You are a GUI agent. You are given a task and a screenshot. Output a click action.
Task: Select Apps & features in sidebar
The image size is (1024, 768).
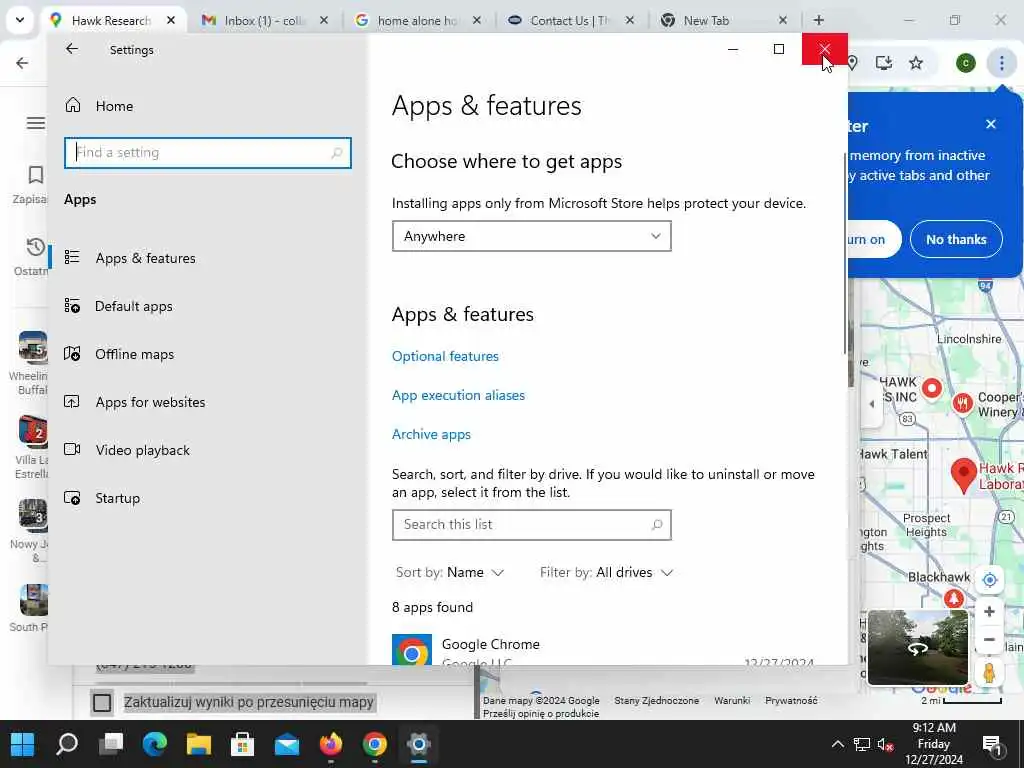145,258
